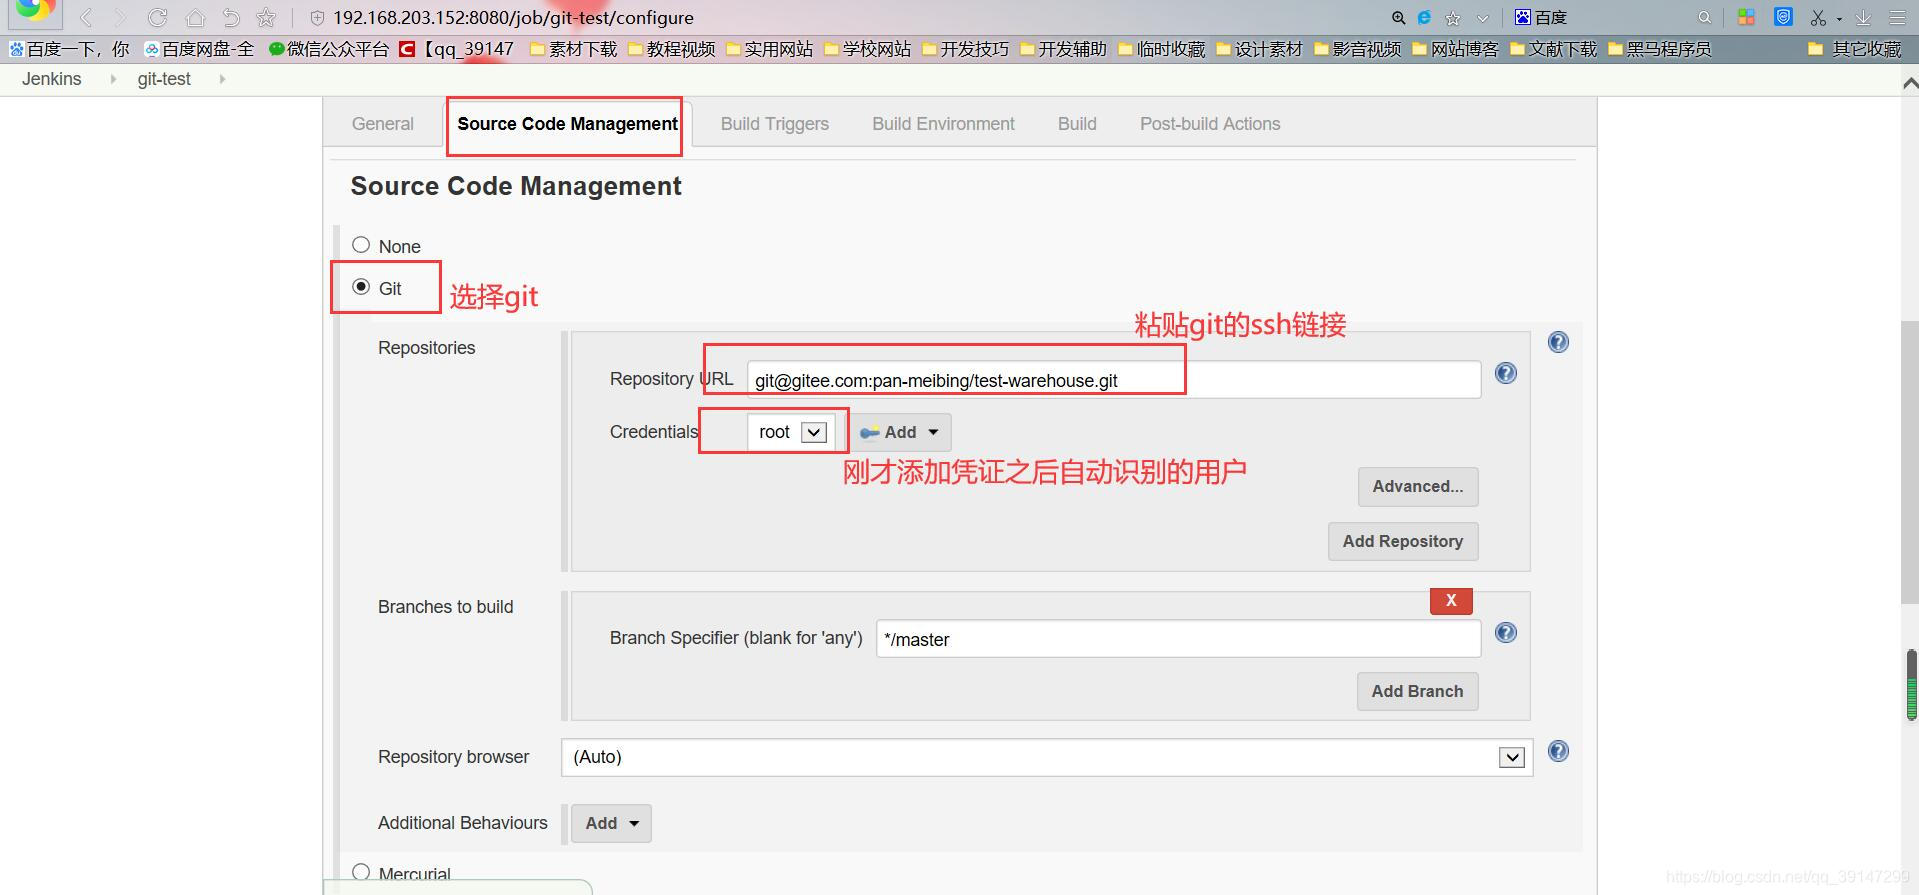Open help for Repositories section
1919x895 pixels.
(1558, 342)
